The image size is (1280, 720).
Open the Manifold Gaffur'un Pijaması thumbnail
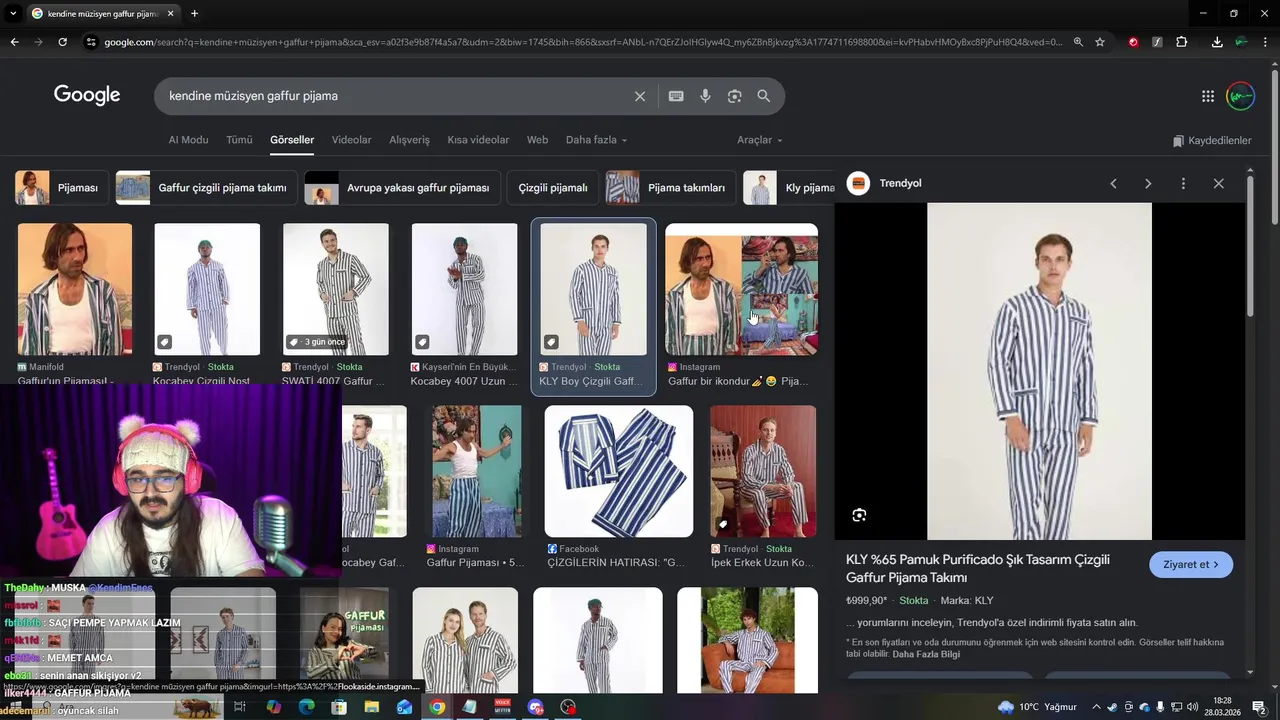(x=75, y=290)
